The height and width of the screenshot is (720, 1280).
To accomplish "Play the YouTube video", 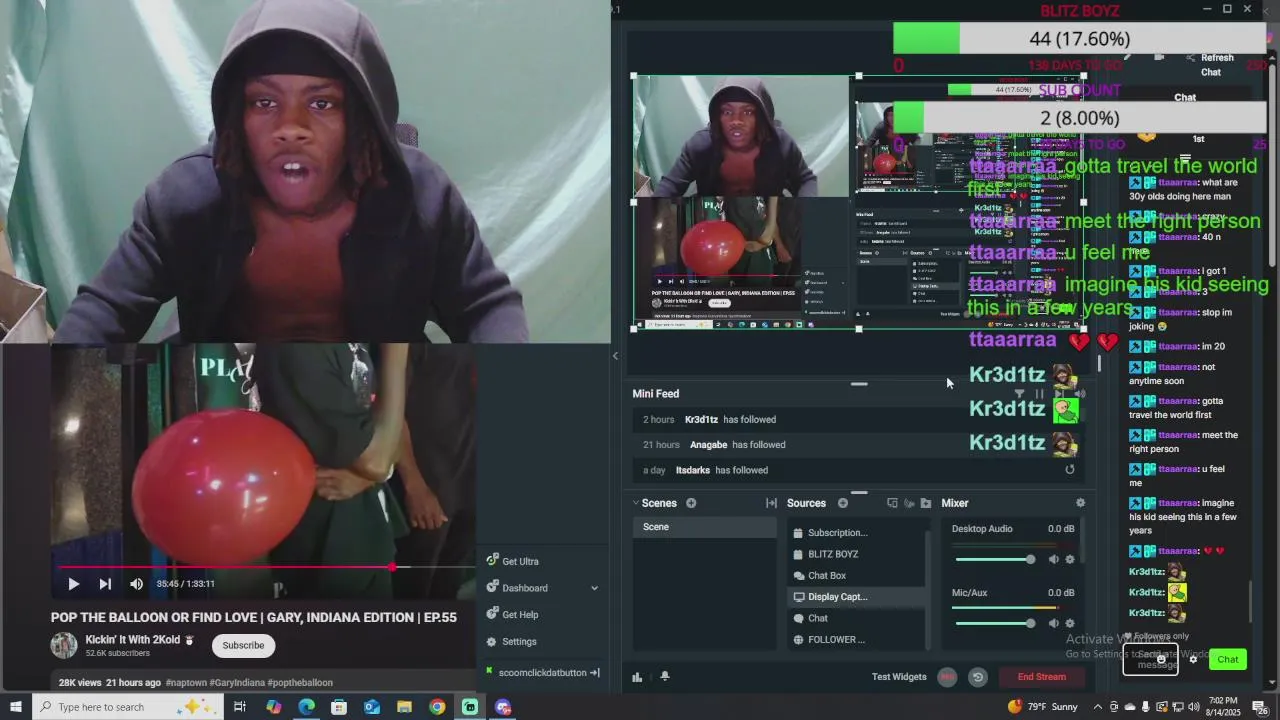I will click(x=73, y=584).
